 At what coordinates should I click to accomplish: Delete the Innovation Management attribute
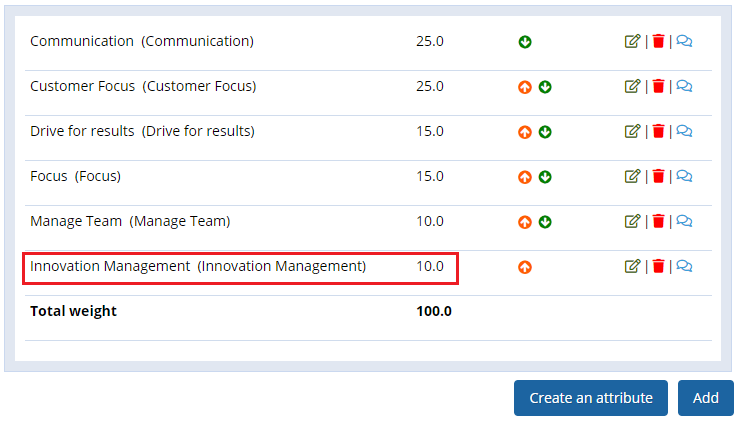point(658,266)
